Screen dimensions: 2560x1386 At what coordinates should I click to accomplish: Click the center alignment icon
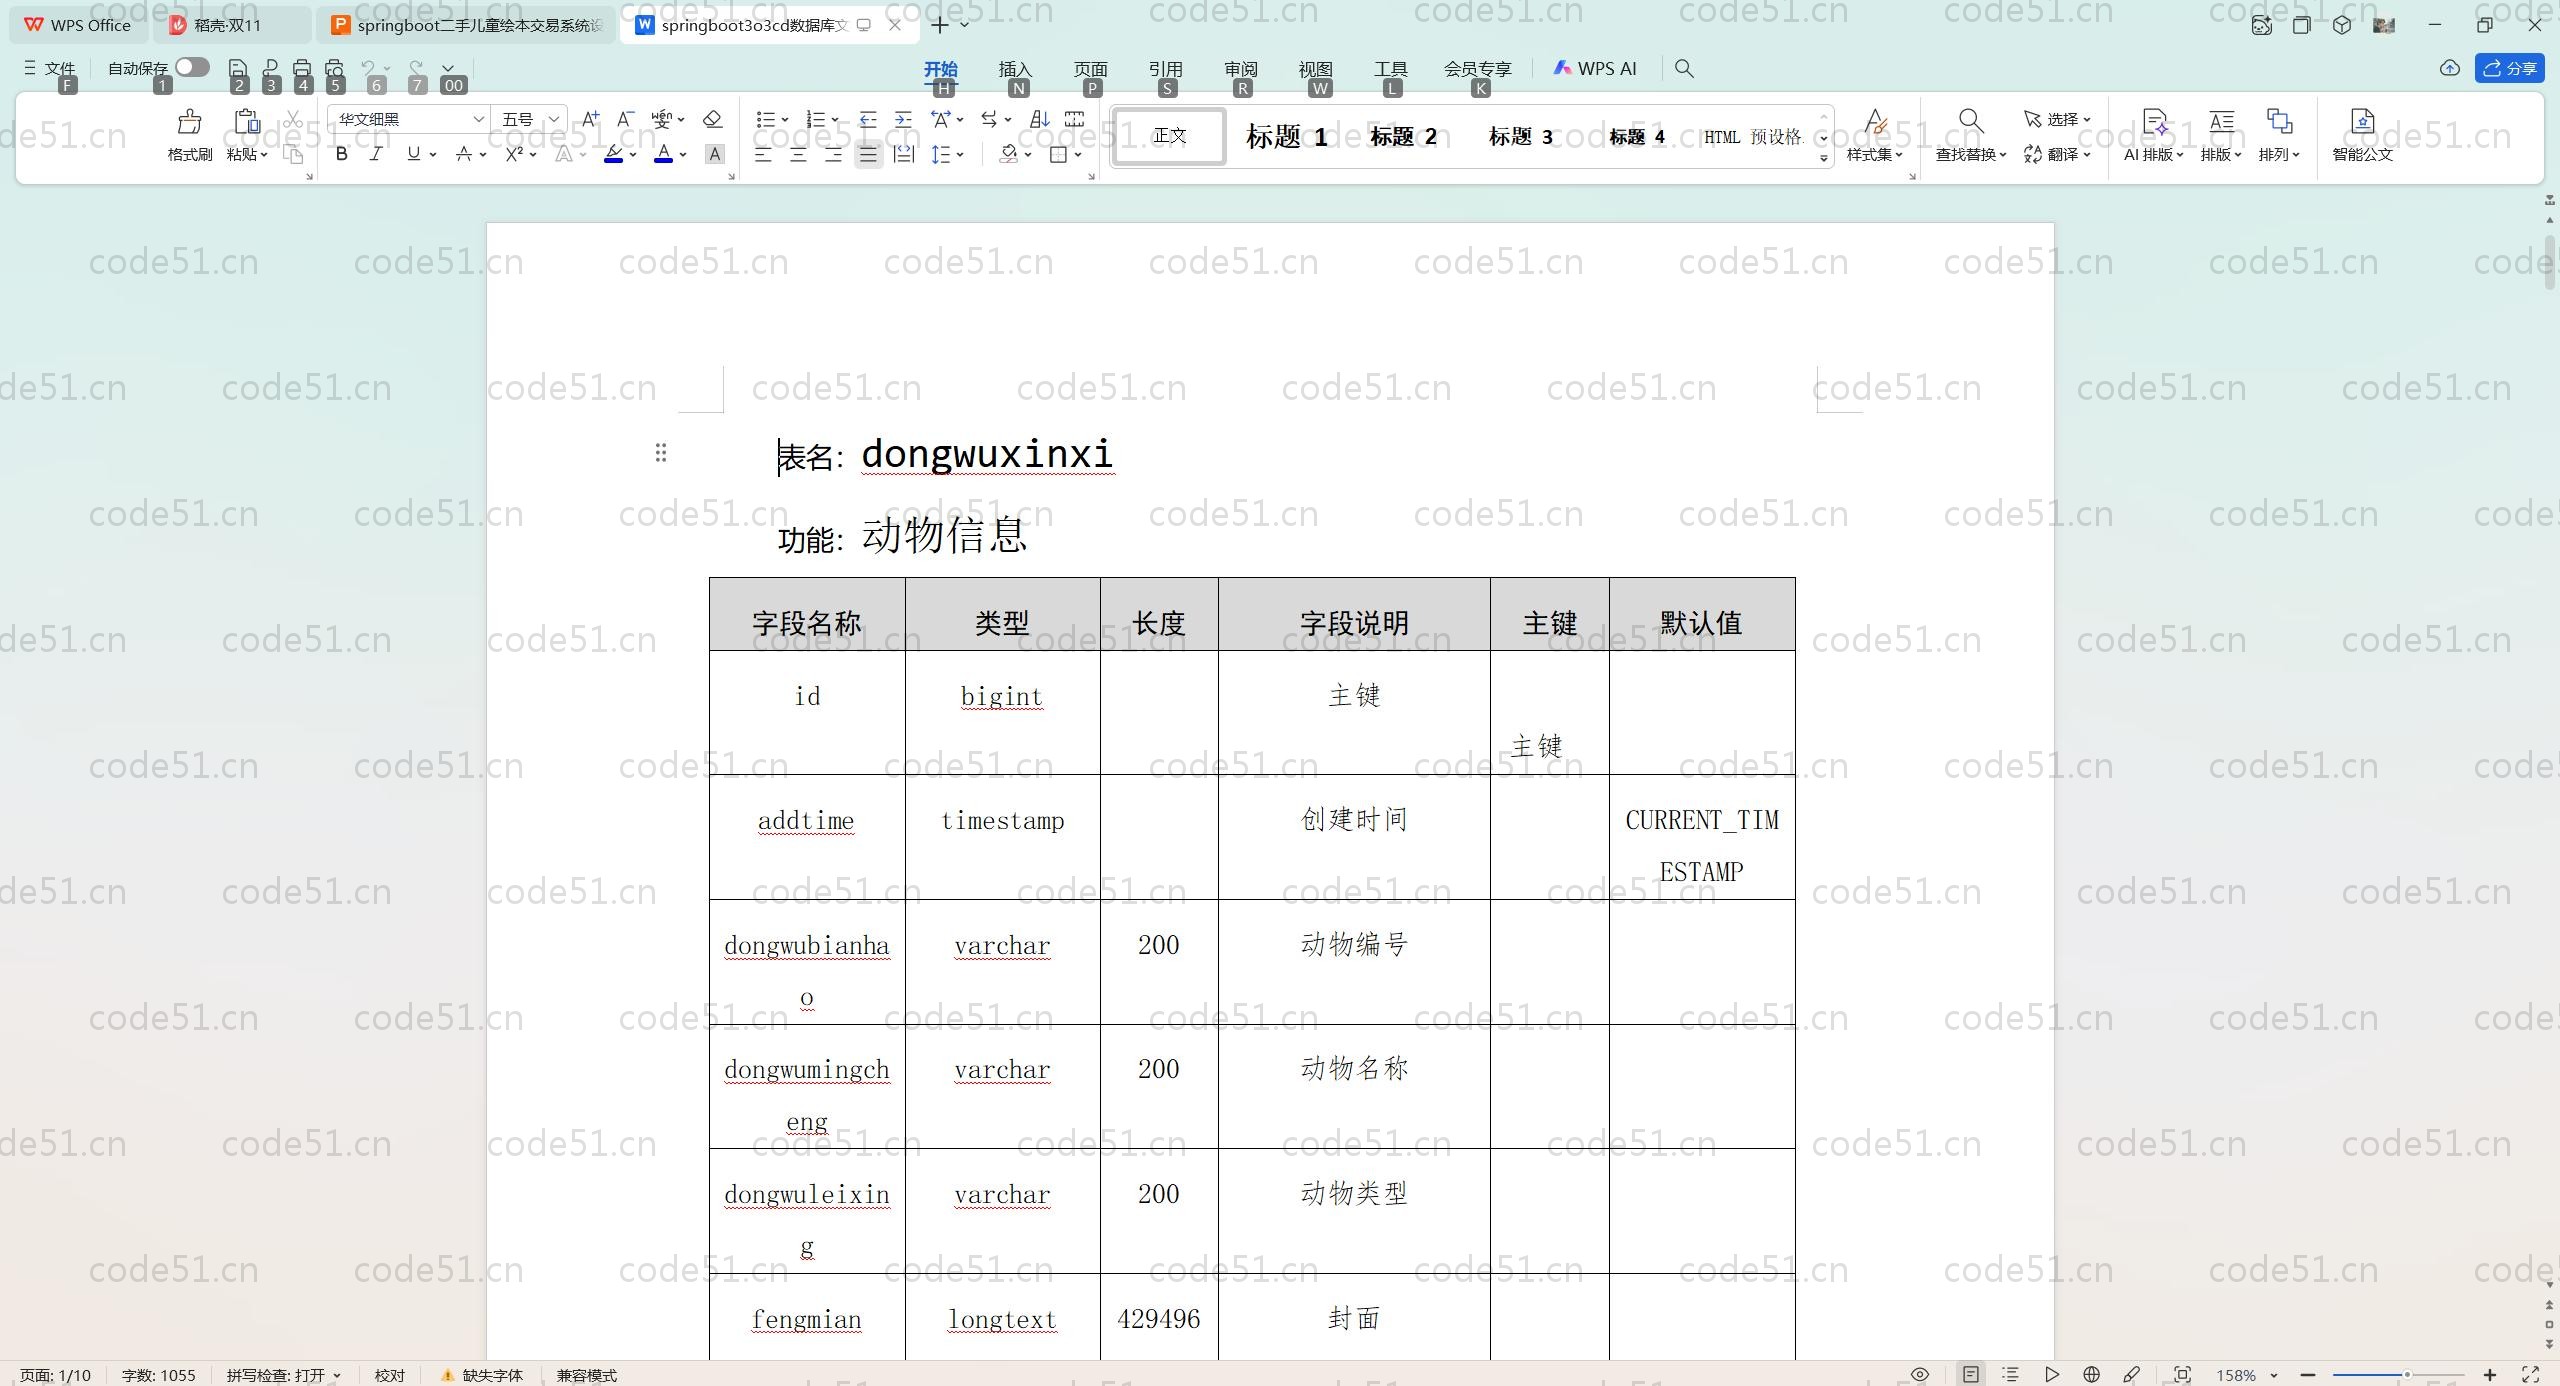pyautogui.click(x=798, y=154)
